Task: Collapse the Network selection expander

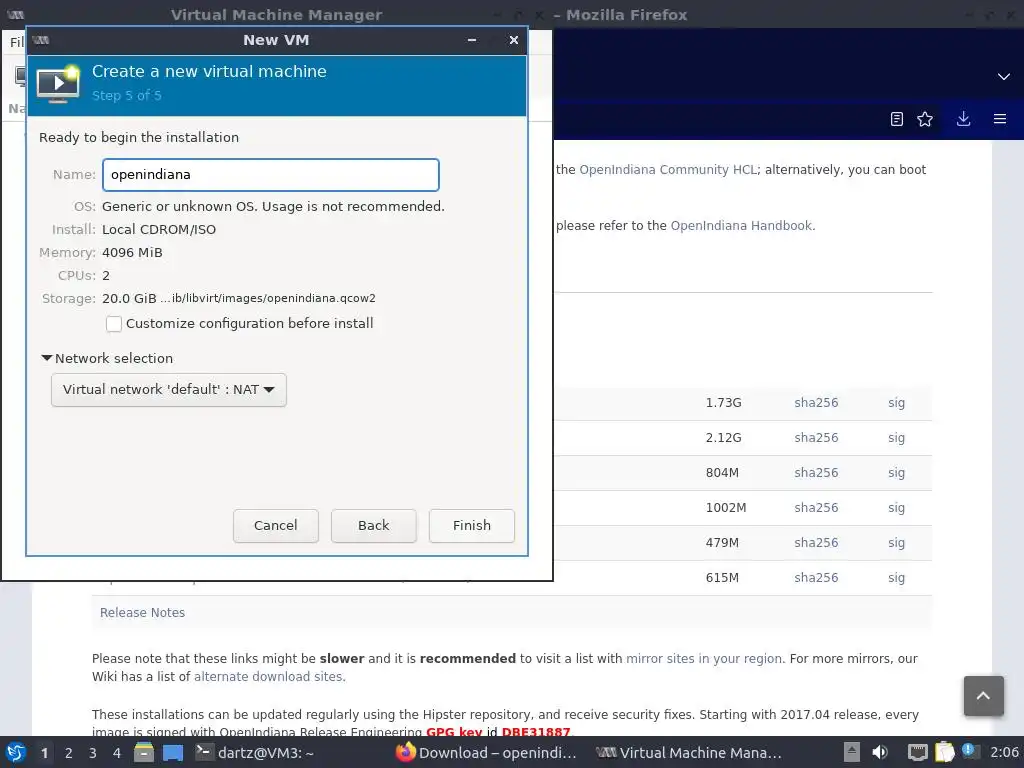Action: pos(46,359)
